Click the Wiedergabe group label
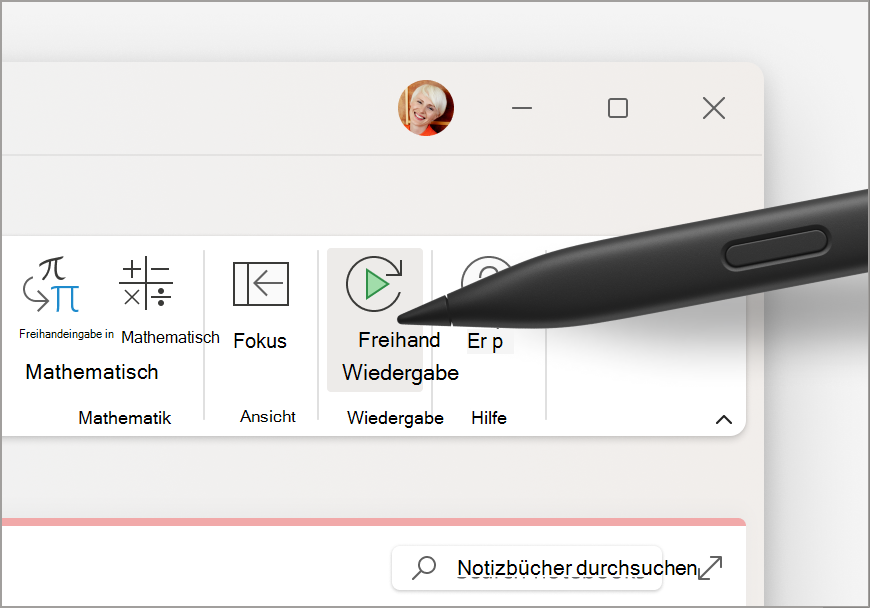This screenshot has width=870, height=608. click(x=395, y=418)
